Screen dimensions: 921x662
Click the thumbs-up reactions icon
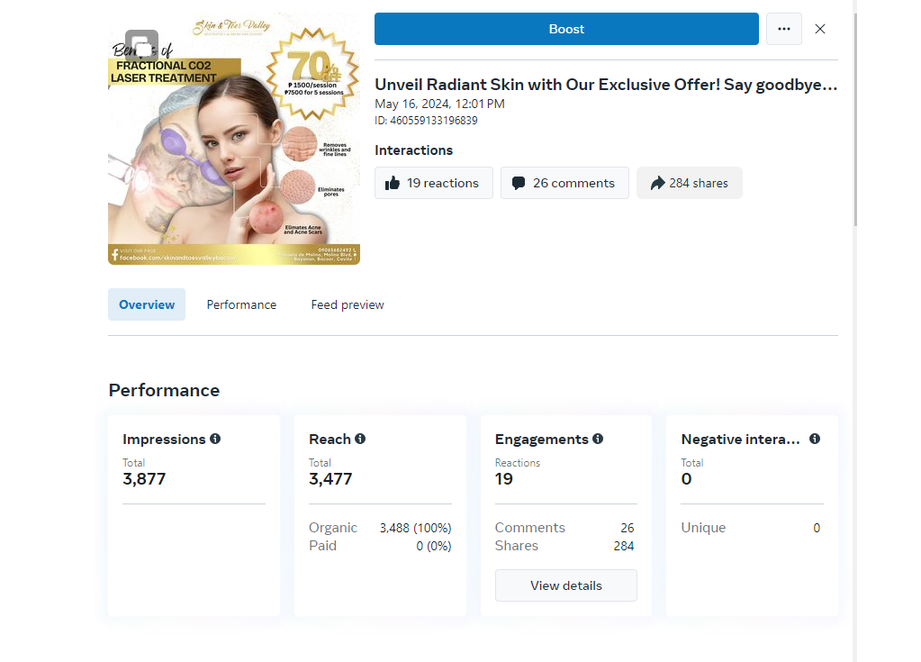point(392,183)
